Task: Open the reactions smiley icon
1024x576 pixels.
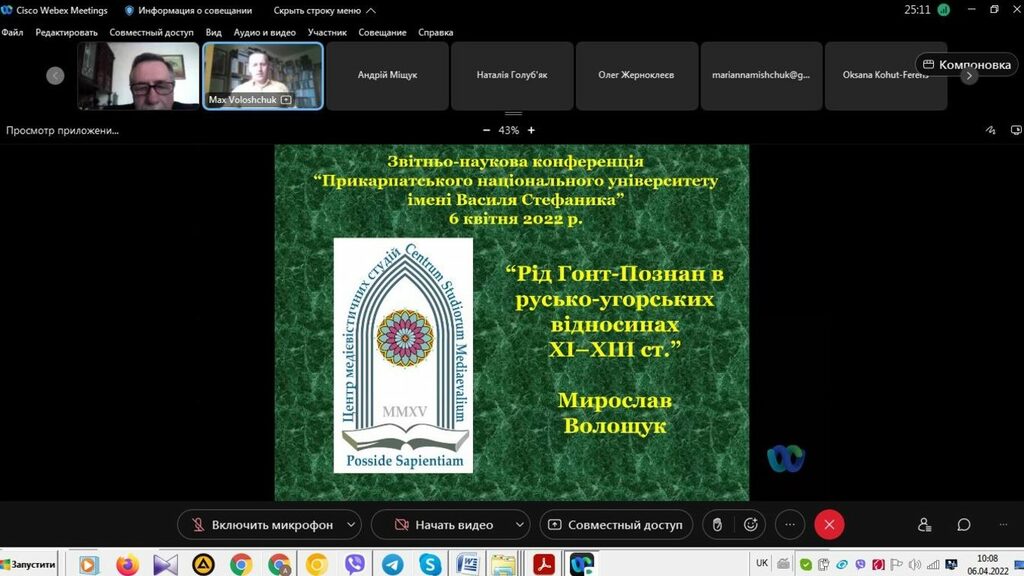Action: tap(751, 524)
